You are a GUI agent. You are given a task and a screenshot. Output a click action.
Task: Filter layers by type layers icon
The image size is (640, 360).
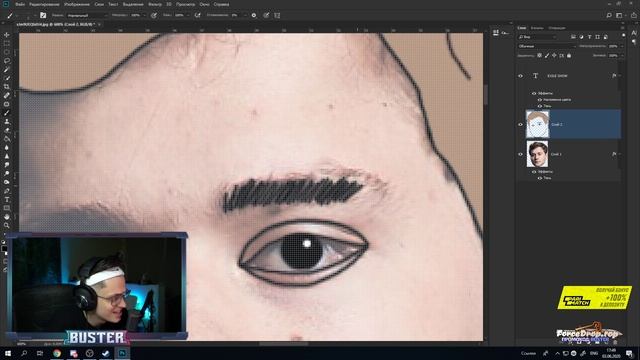[x=589, y=37]
